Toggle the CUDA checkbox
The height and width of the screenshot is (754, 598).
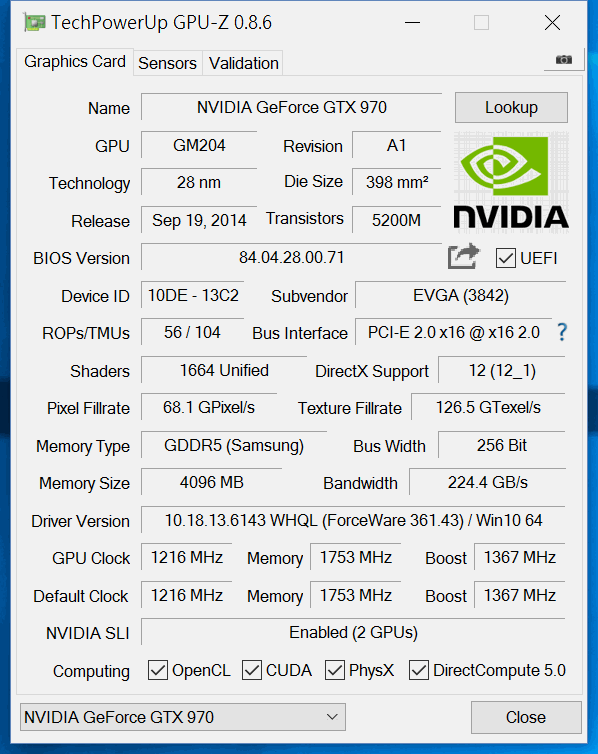pos(252,670)
